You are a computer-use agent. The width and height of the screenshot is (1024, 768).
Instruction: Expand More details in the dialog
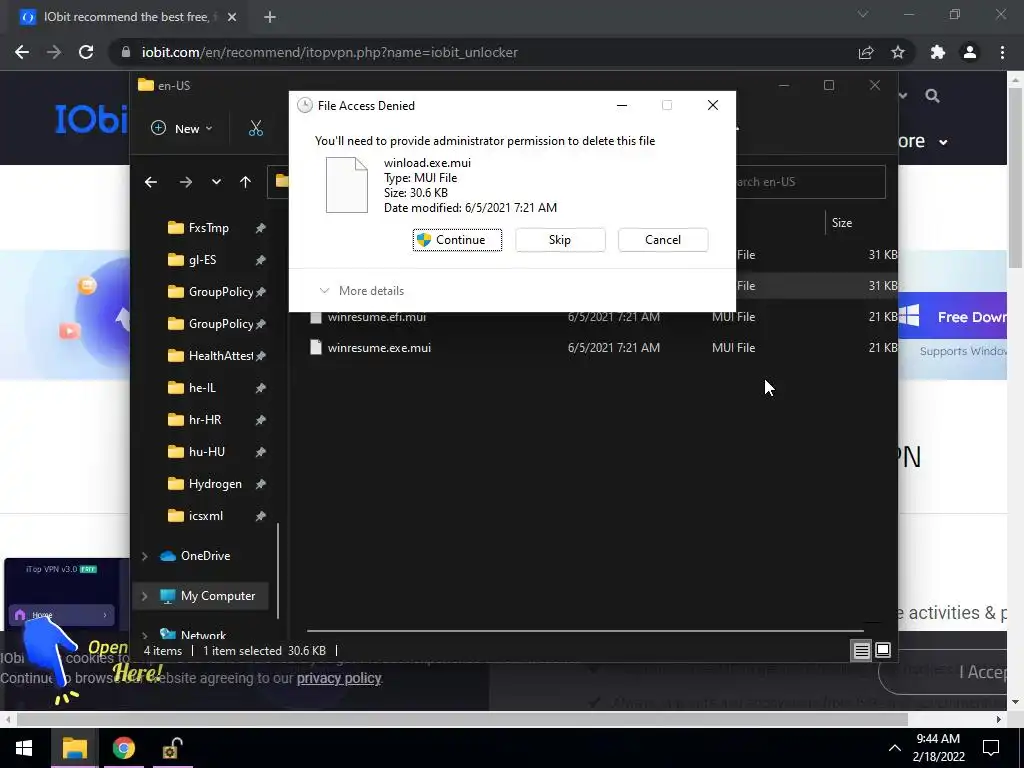click(x=361, y=291)
